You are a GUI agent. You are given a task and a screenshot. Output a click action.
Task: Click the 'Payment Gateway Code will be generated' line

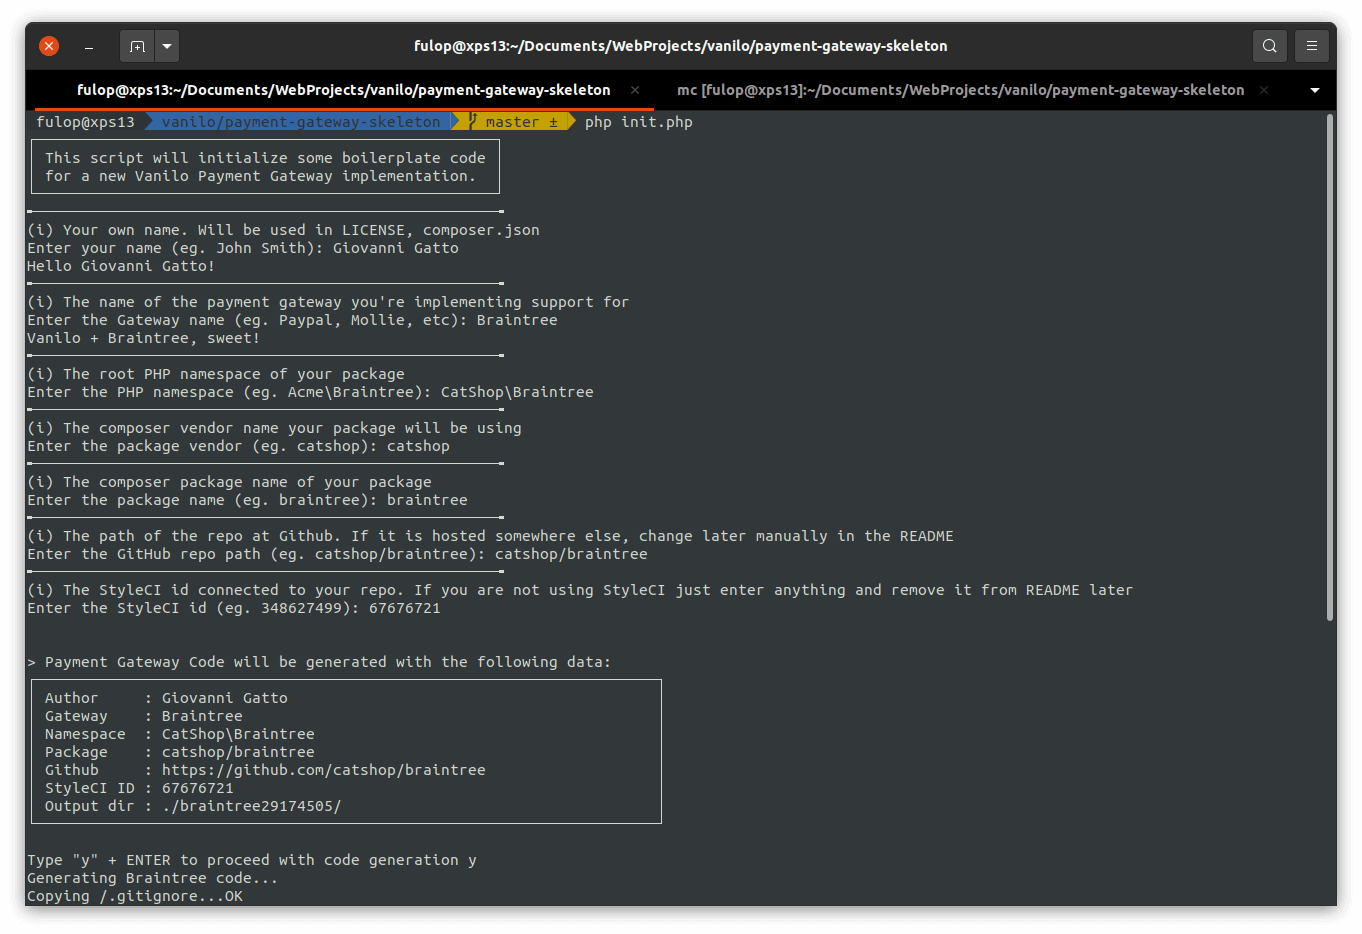click(319, 662)
